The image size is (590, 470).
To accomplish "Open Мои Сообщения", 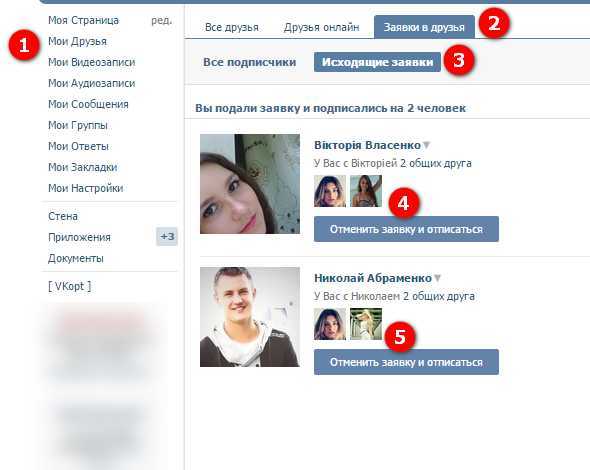I will click(88, 104).
